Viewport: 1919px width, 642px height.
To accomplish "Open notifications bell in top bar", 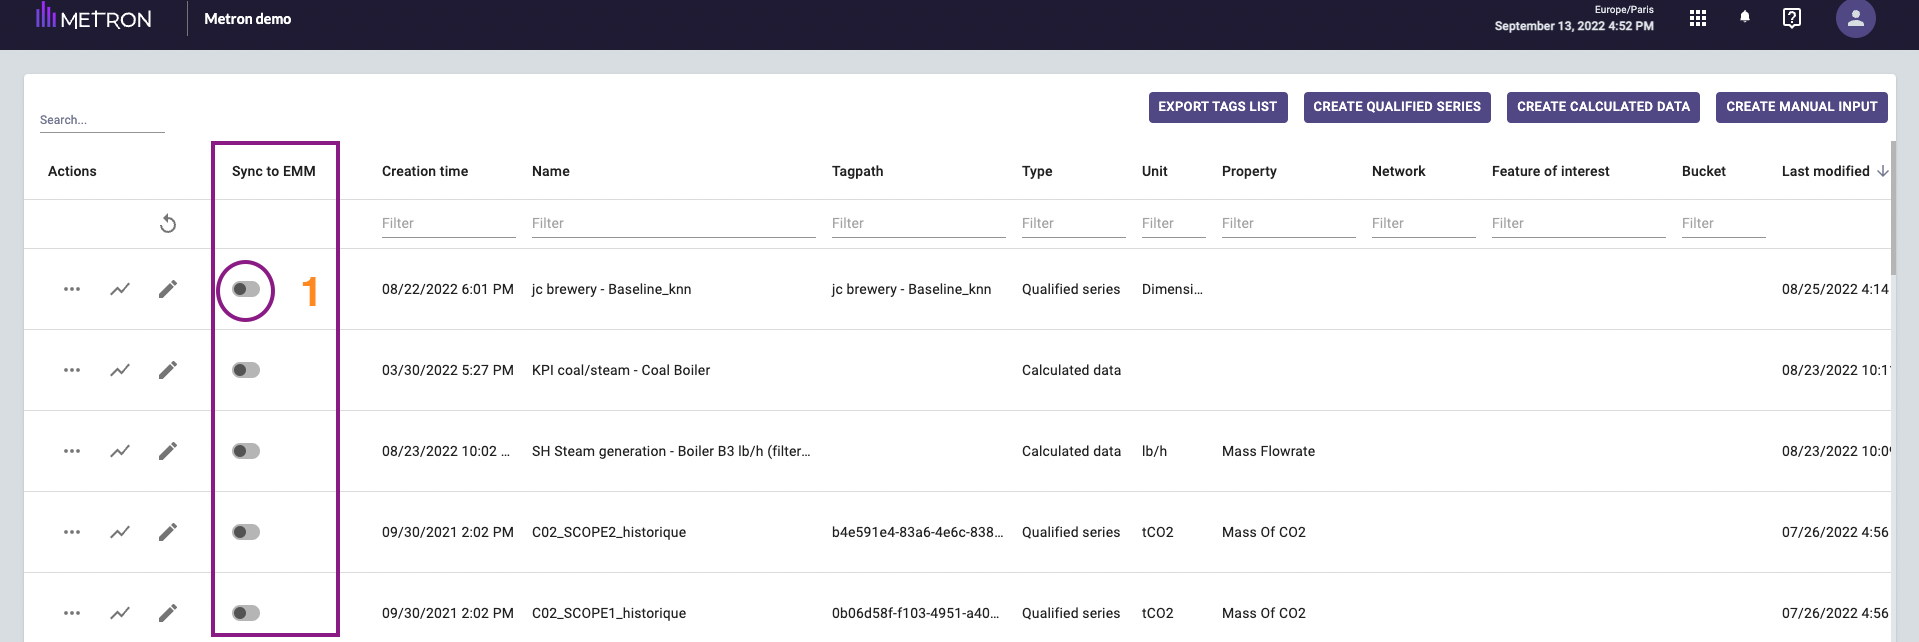I will [x=1744, y=18].
